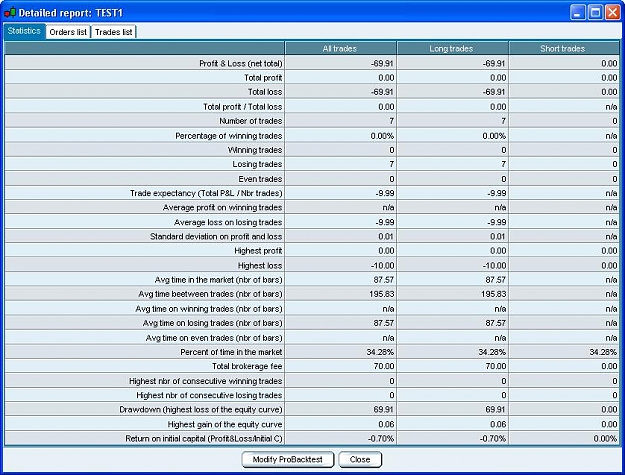Click All trades Total brokerage fee 70.00

click(x=384, y=366)
